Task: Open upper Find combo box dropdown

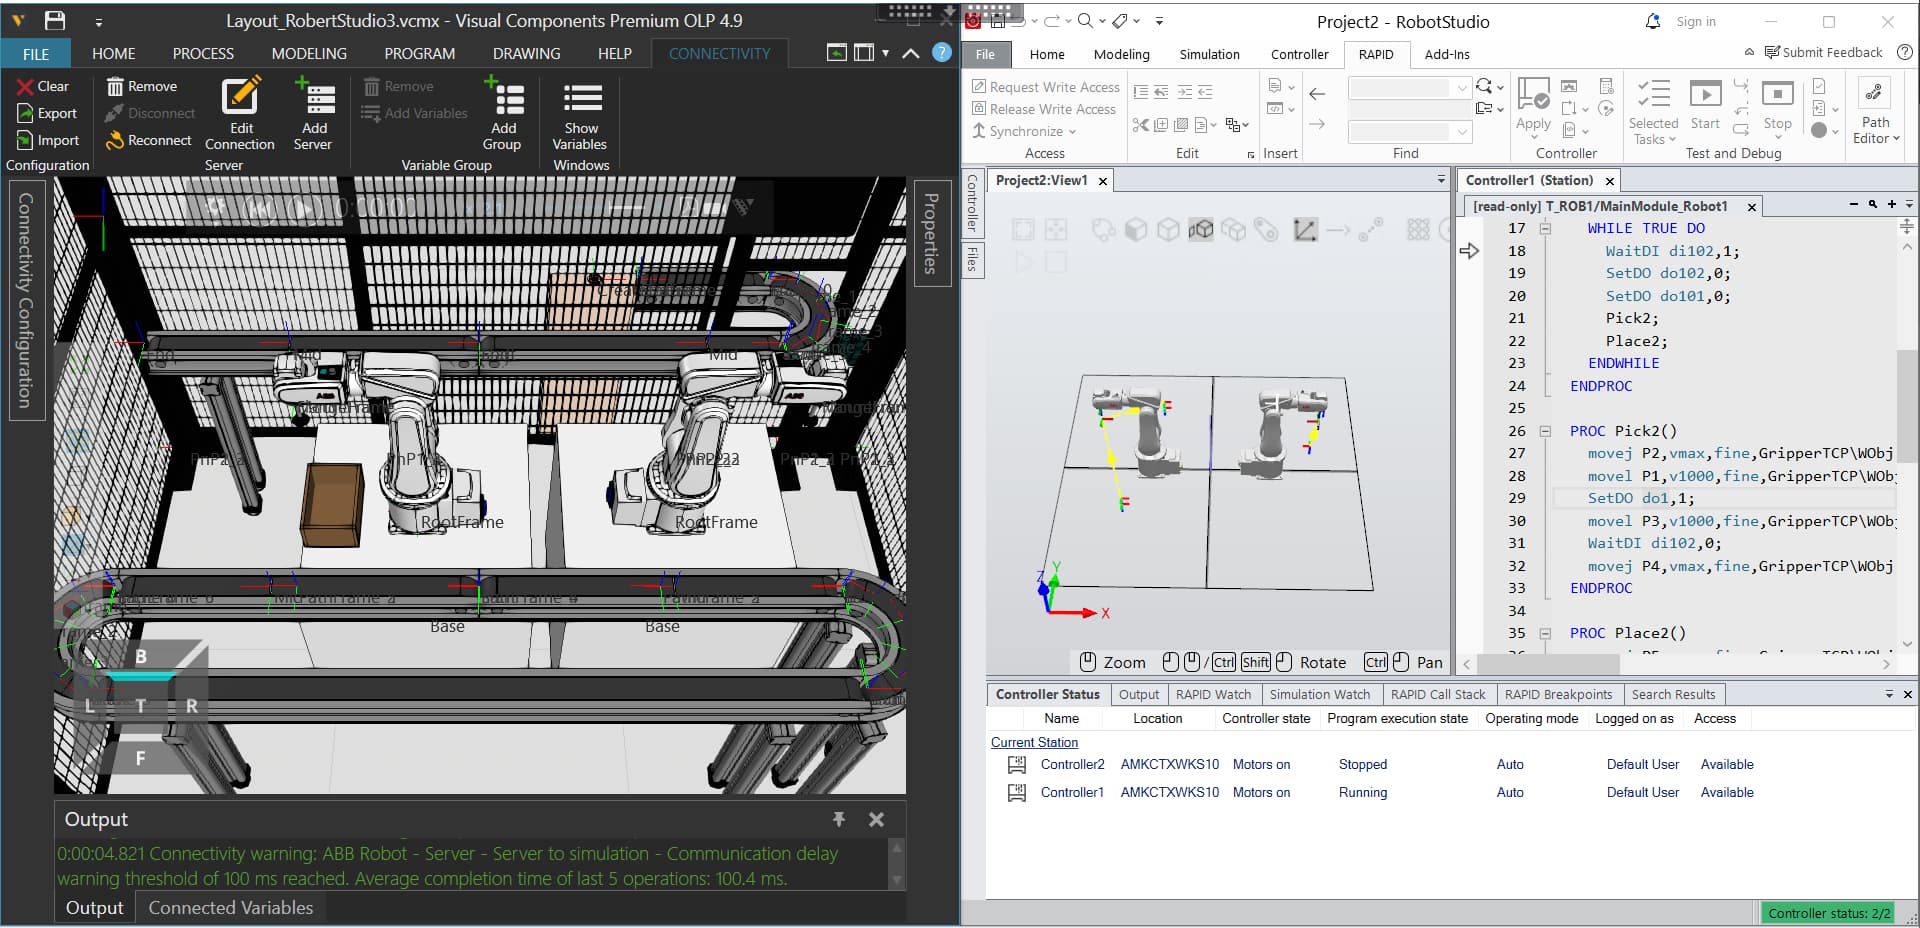Action: coord(1462,88)
